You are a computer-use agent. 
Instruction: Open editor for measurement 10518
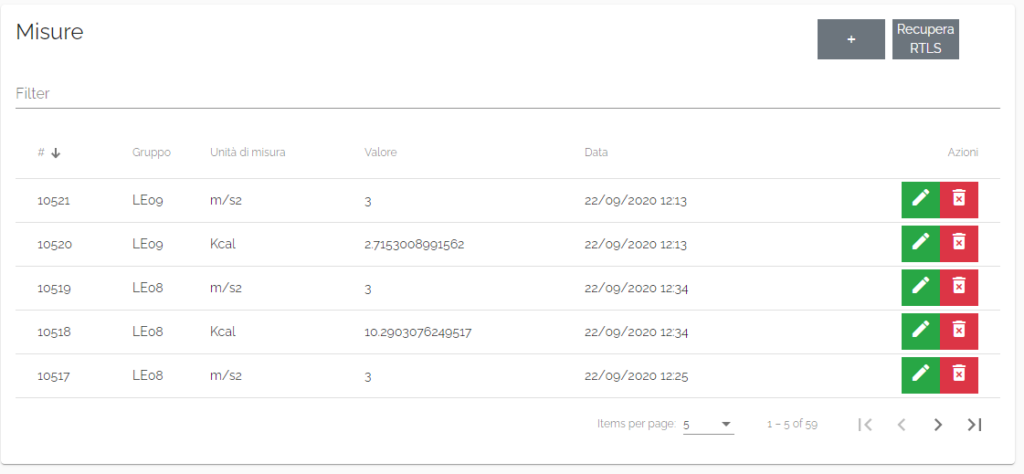pyautogui.click(x=920, y=332)
